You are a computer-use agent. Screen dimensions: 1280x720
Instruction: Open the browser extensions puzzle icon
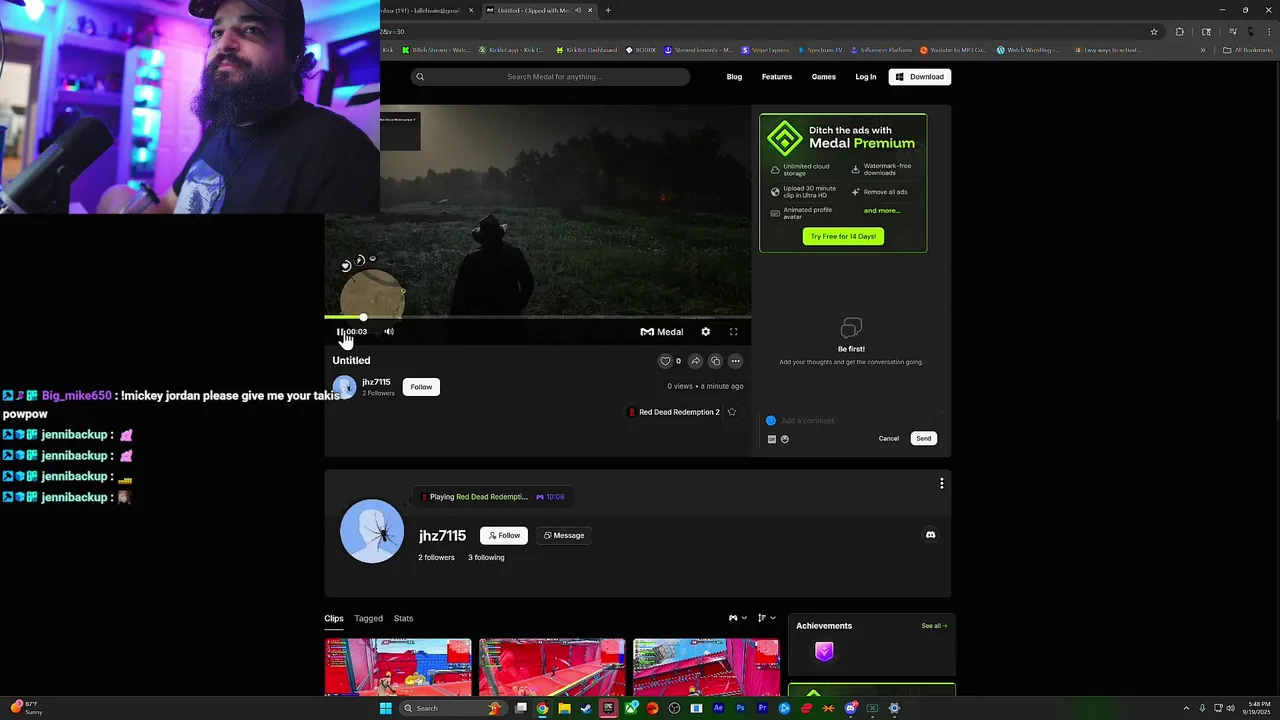pos(1179,32)
